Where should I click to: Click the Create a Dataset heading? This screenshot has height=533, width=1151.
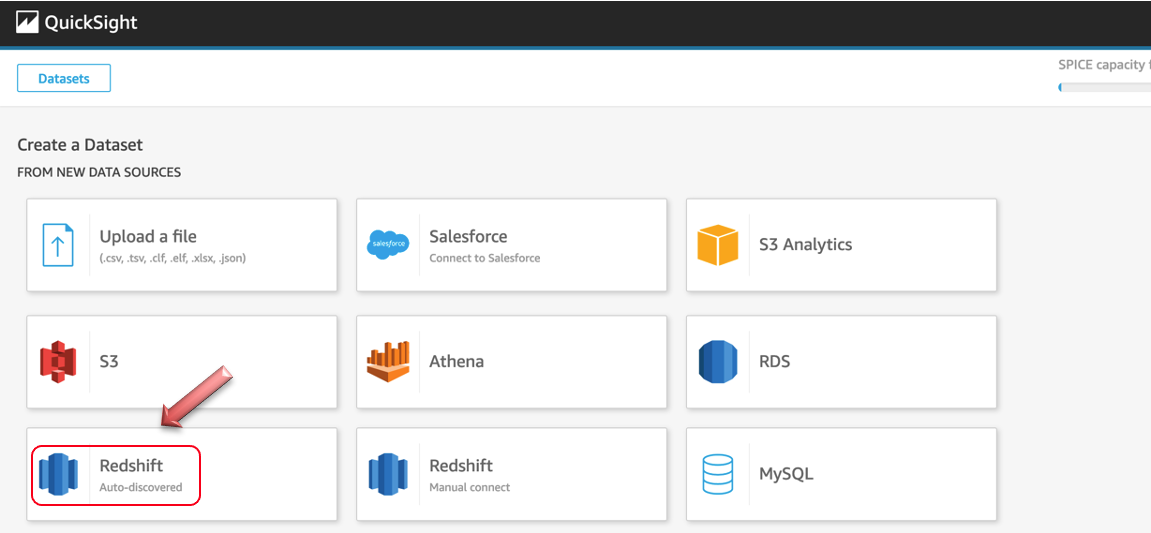(x=80, y=145)
